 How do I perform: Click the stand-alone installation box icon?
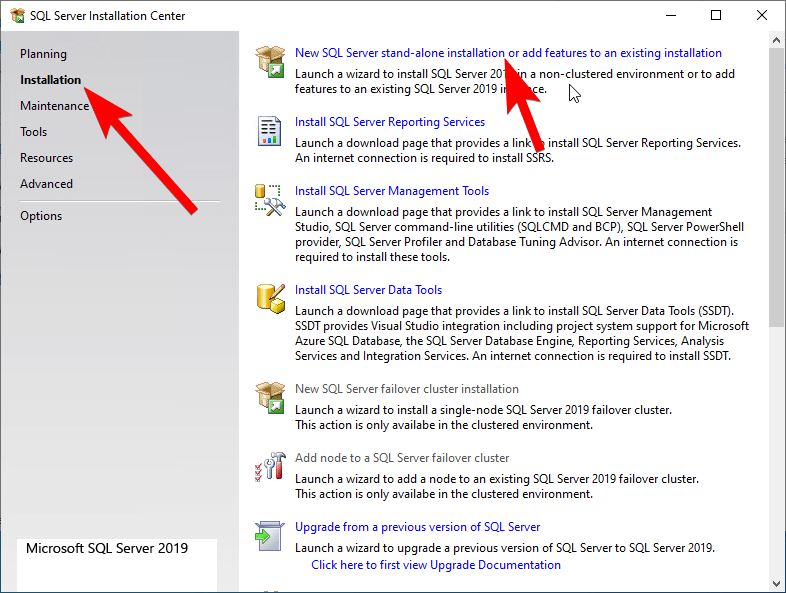pos(270,62)
